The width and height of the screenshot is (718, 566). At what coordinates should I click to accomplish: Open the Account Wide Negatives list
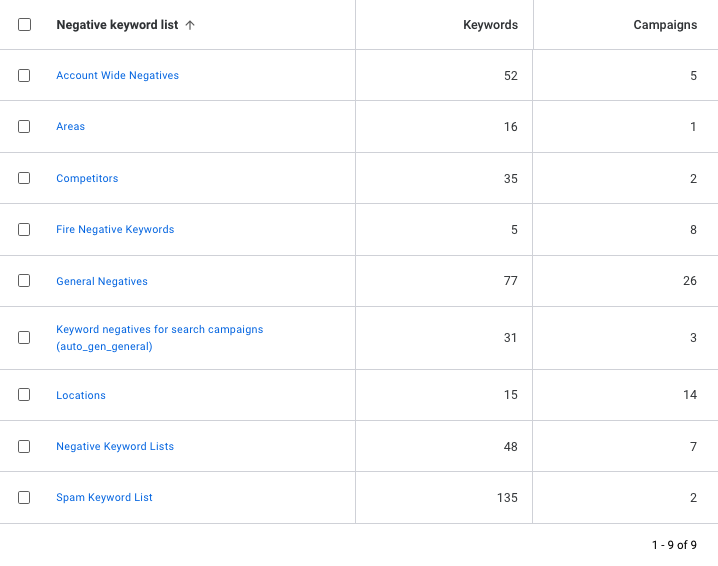click(117, 76)
